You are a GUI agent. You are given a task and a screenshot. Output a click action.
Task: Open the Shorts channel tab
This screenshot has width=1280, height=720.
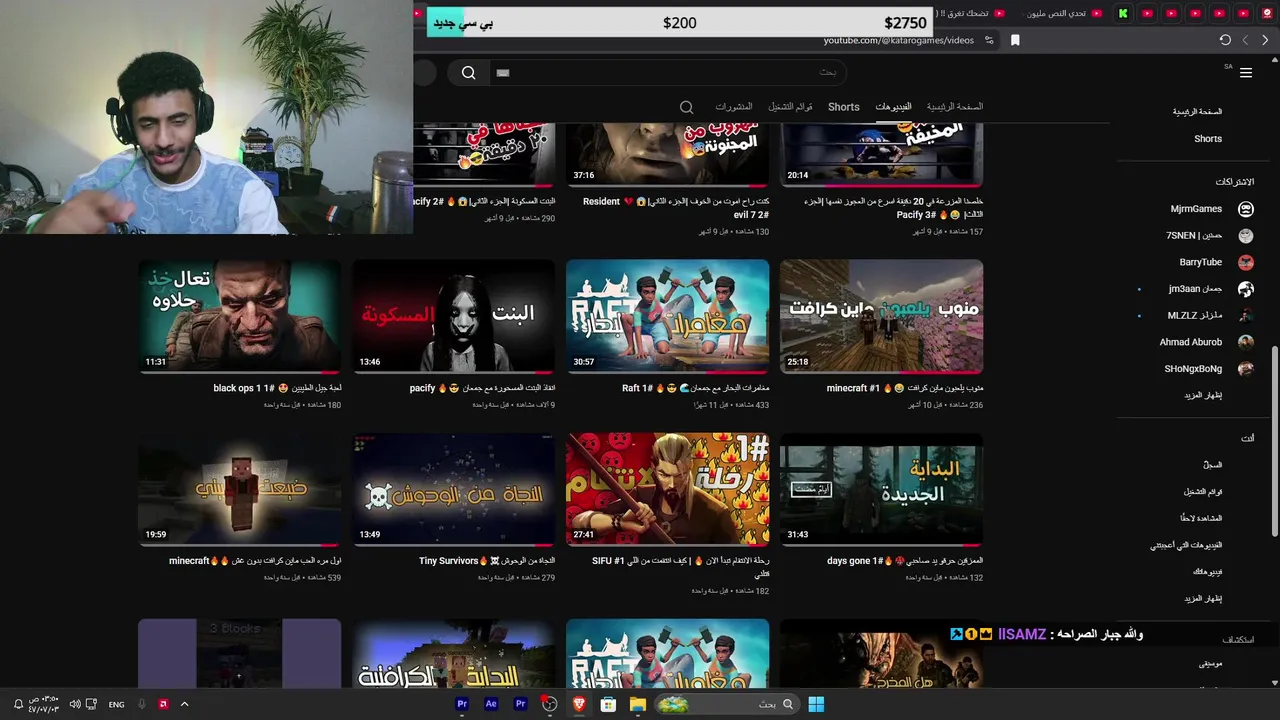point(843,107)
